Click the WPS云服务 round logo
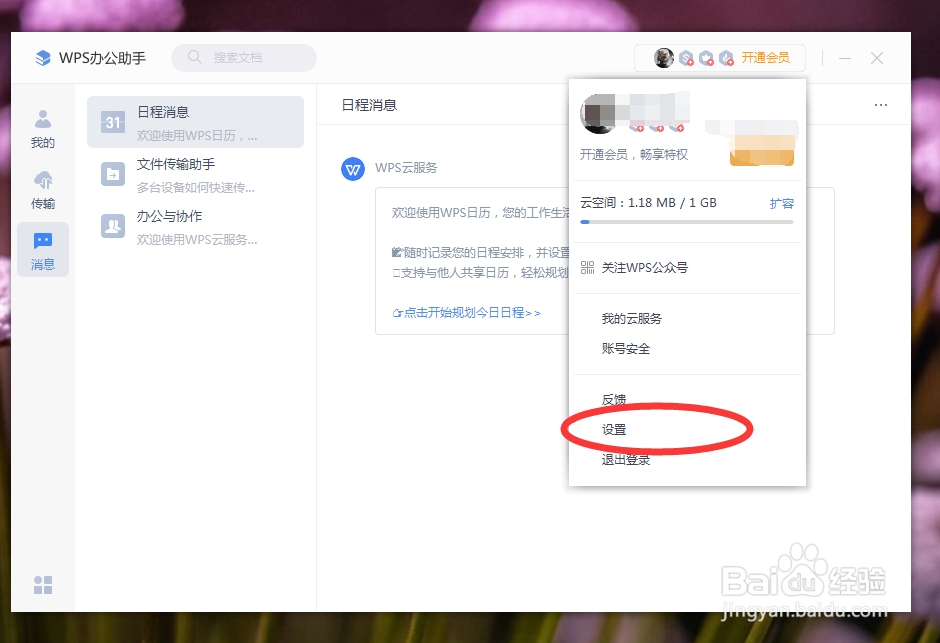This screenshot has height=643, width=940. (x=352, y=169)
